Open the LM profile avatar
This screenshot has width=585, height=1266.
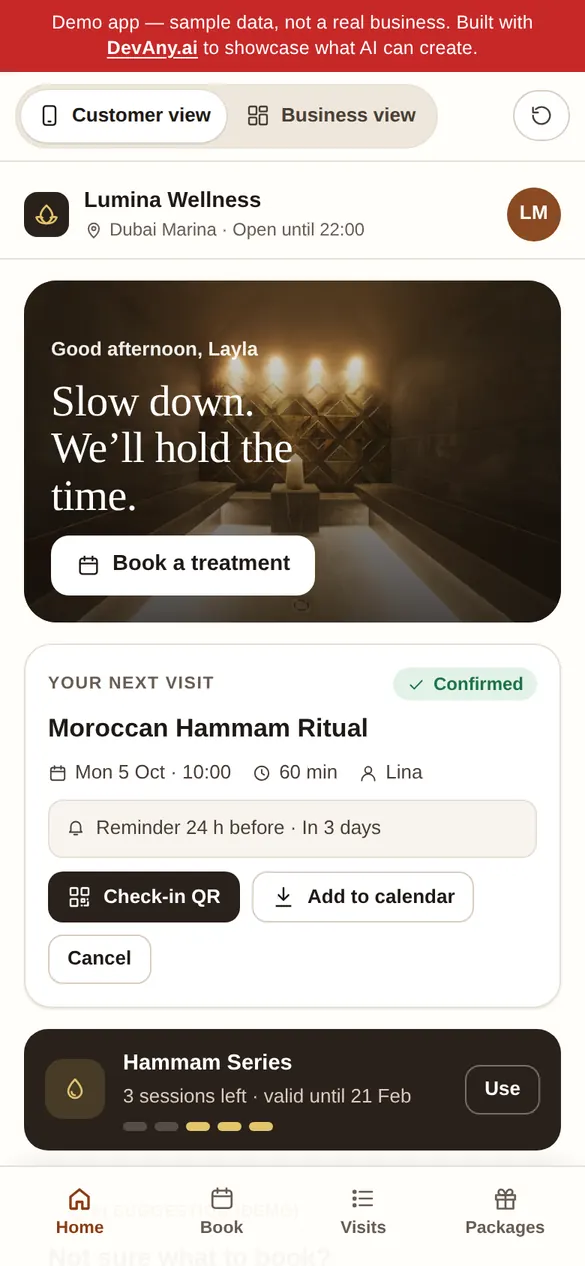pyautogui.click(x=534, y=214)
